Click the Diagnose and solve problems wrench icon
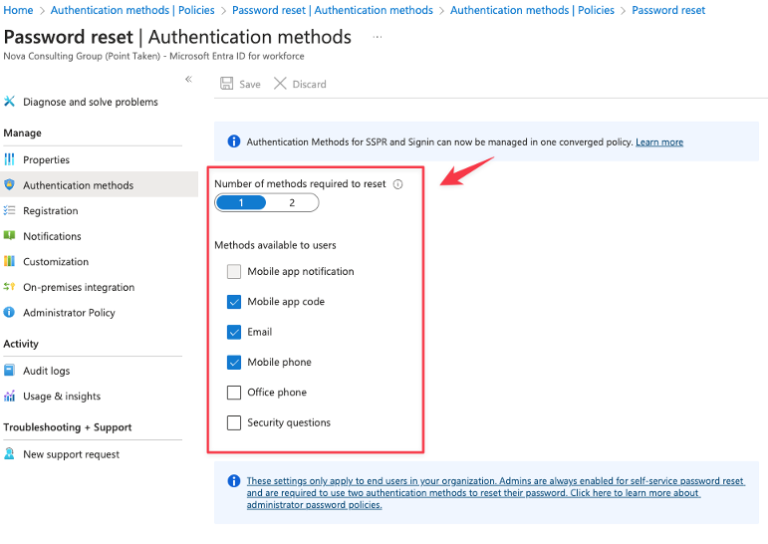This screenshot has height=544, width=768. click(10, 102)
